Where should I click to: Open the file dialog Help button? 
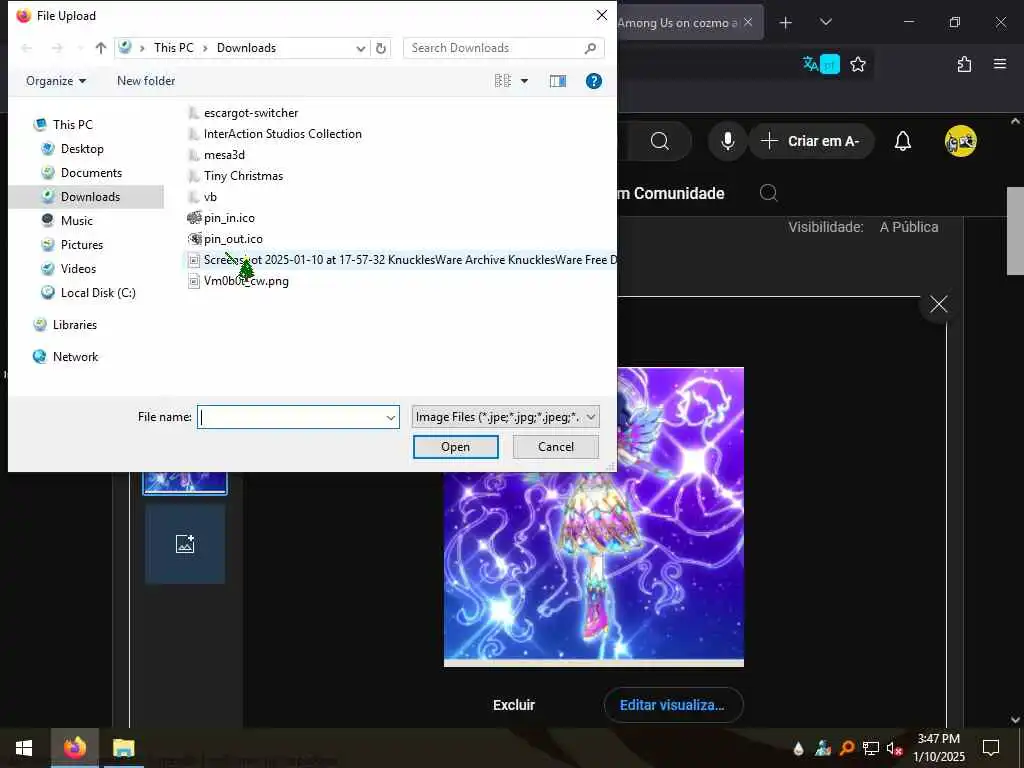(x=594, y=81)
